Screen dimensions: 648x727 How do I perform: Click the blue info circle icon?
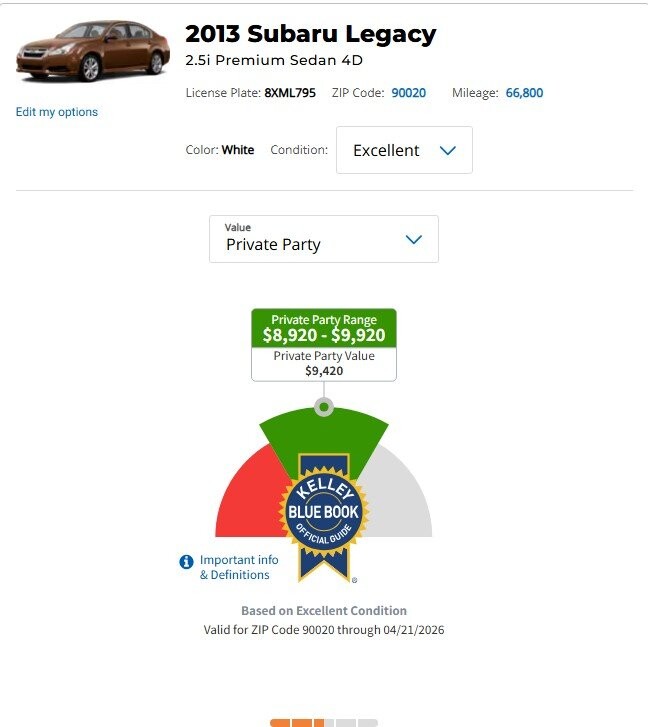point(186,562)
